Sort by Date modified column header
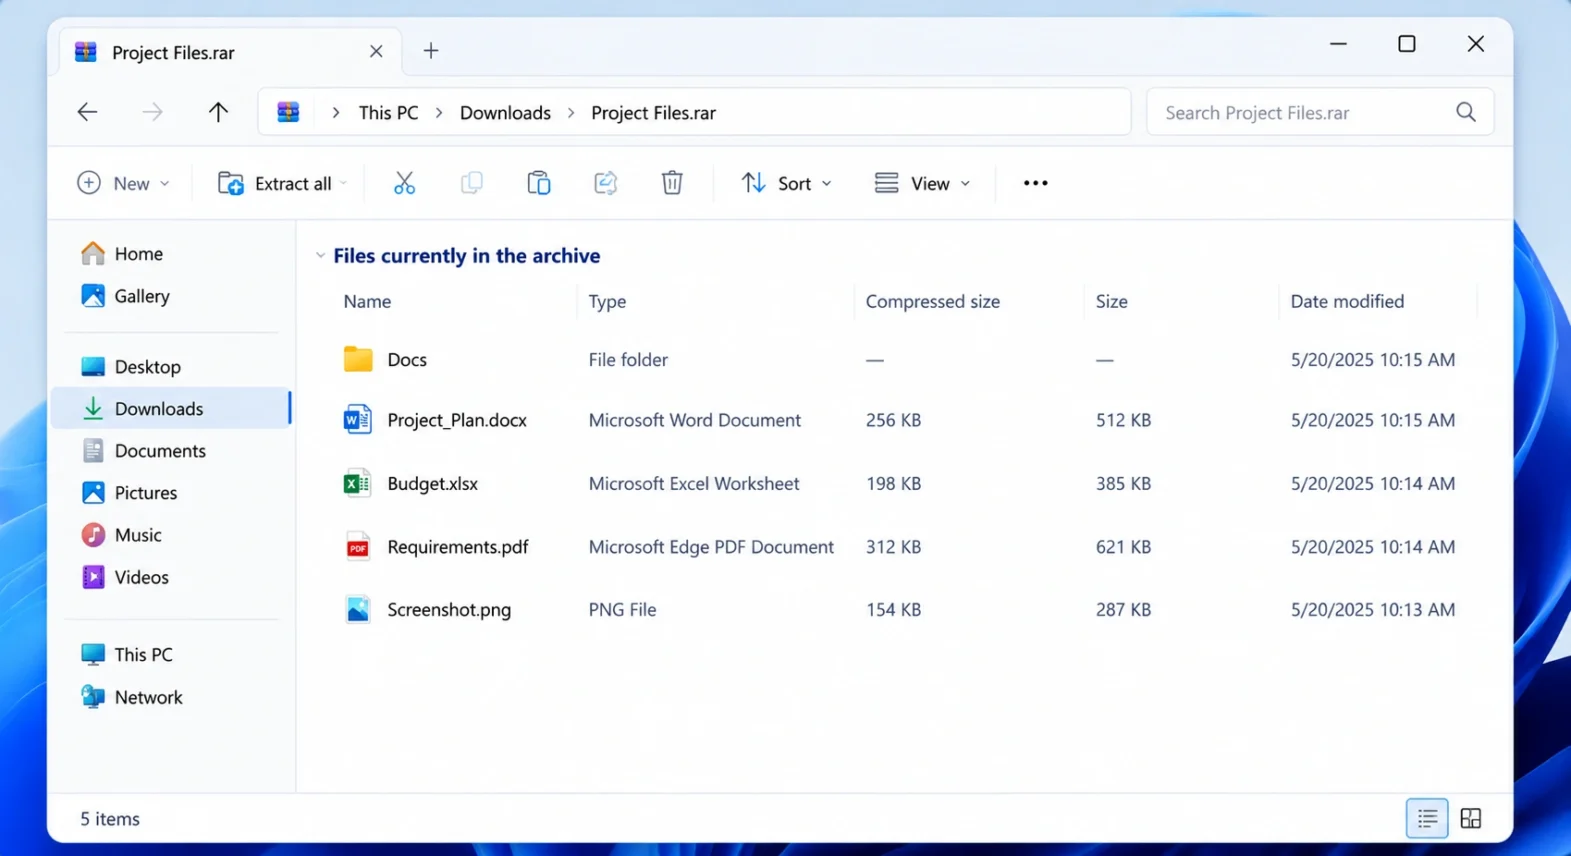This screenshot has width=1571, height=856. pos(1347,301)
